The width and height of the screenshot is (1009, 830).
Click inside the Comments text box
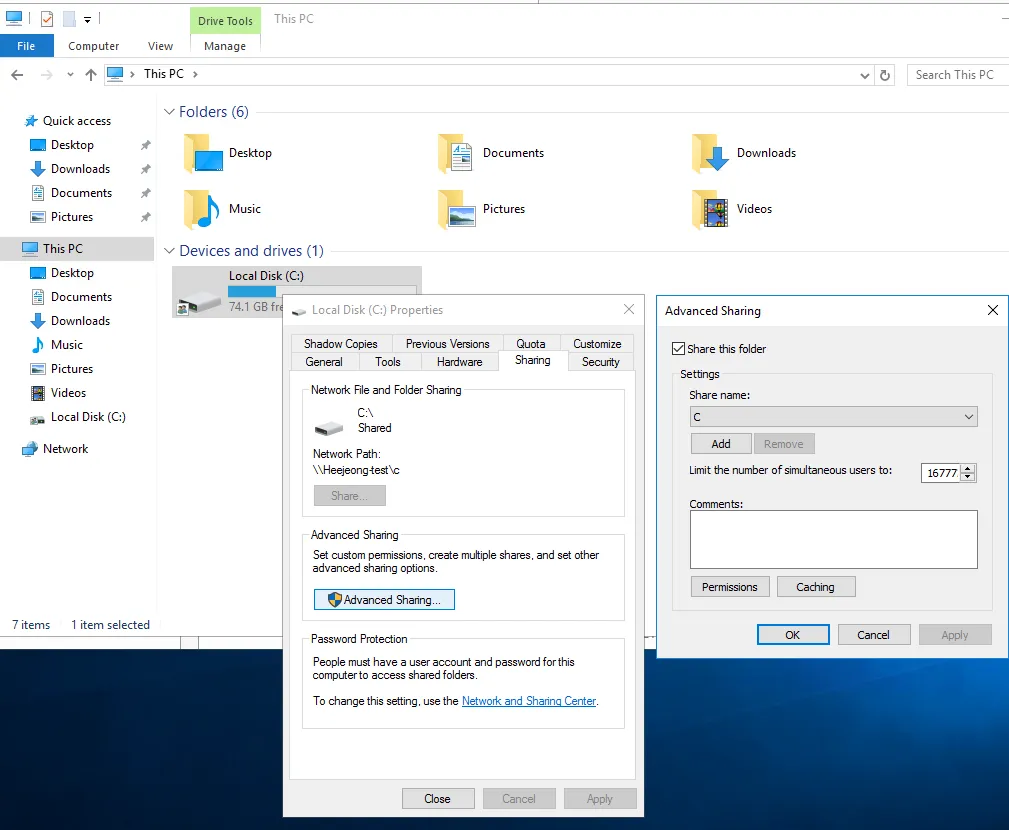pyautogui.click(x=833, y=539)
